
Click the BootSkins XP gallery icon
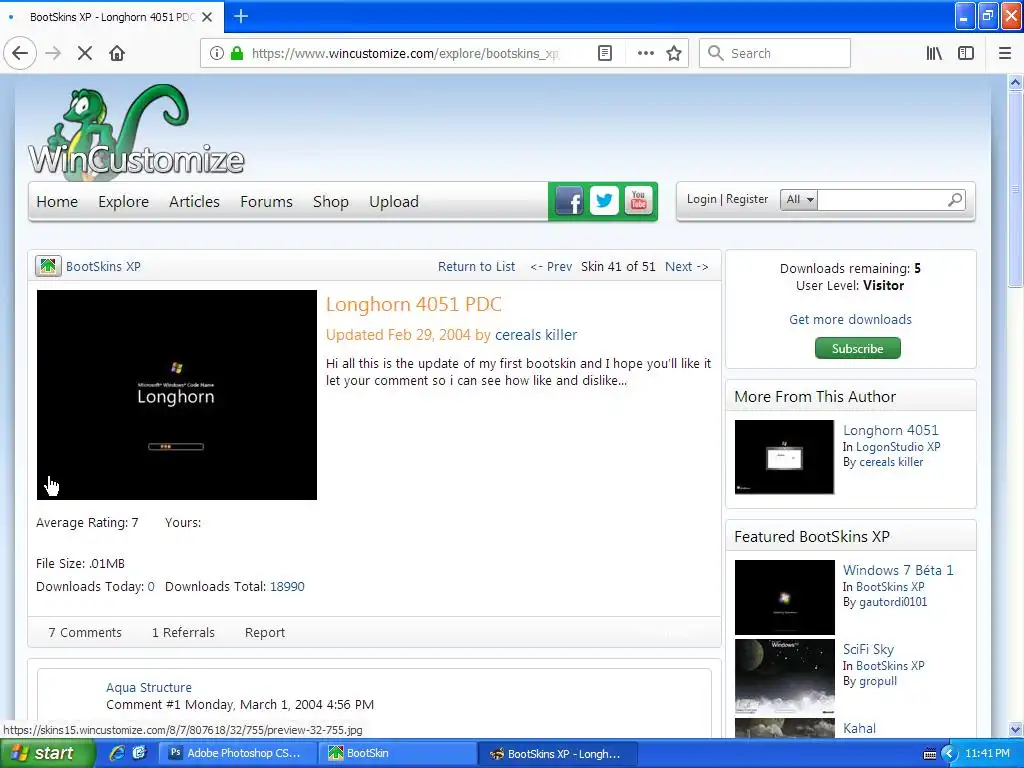point(48,266)
